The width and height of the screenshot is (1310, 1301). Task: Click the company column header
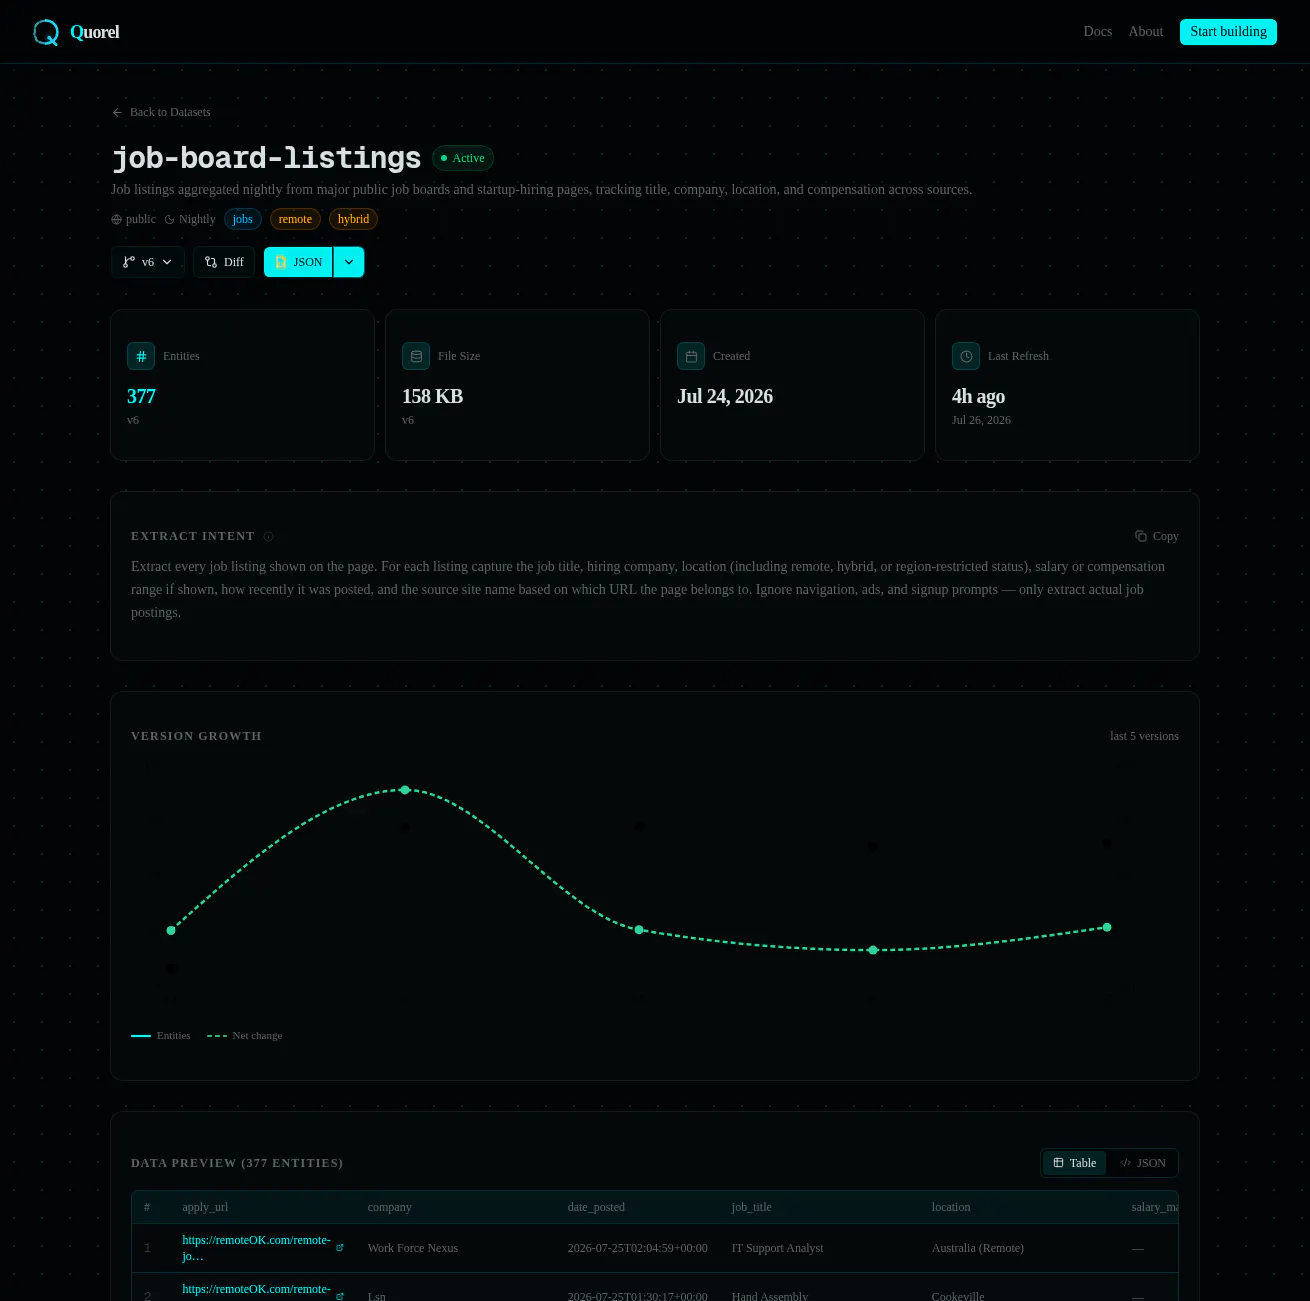[x=389, y=1207]
